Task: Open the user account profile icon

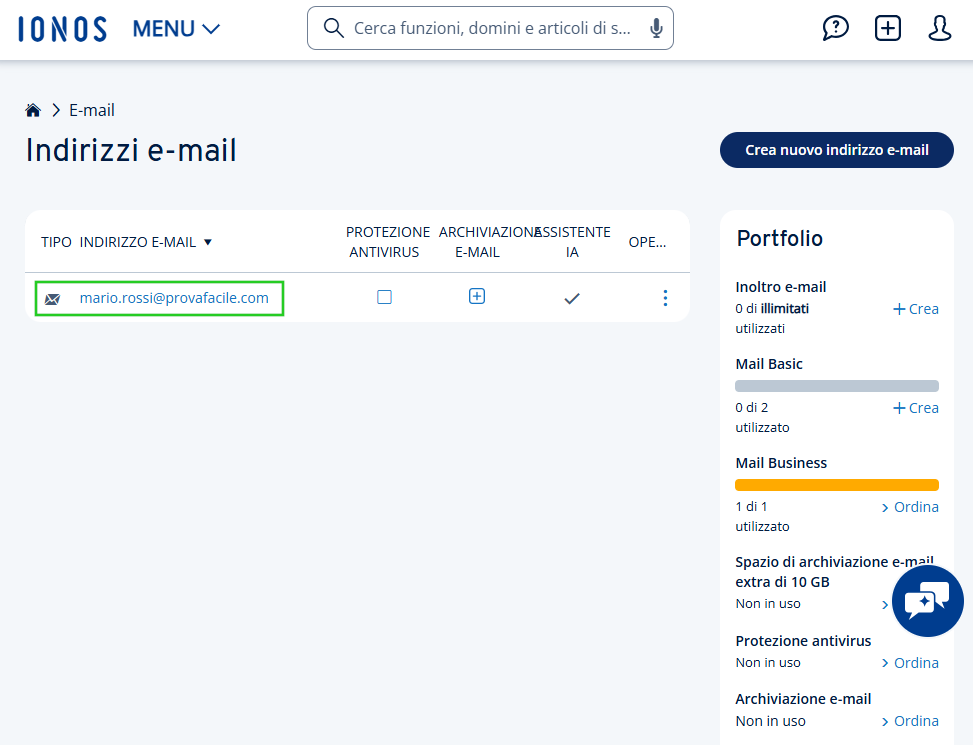Action: pos(939,28)
